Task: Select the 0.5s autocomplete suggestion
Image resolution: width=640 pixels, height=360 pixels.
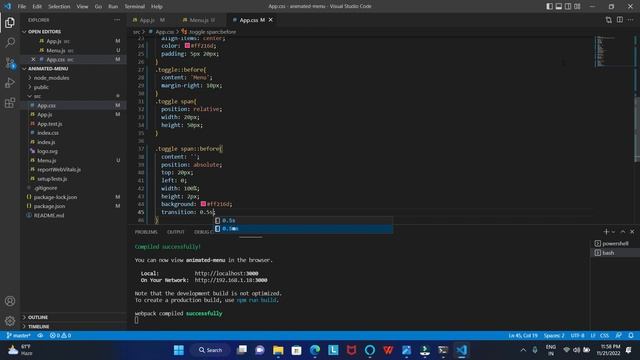Action: (x=304, y=220)
